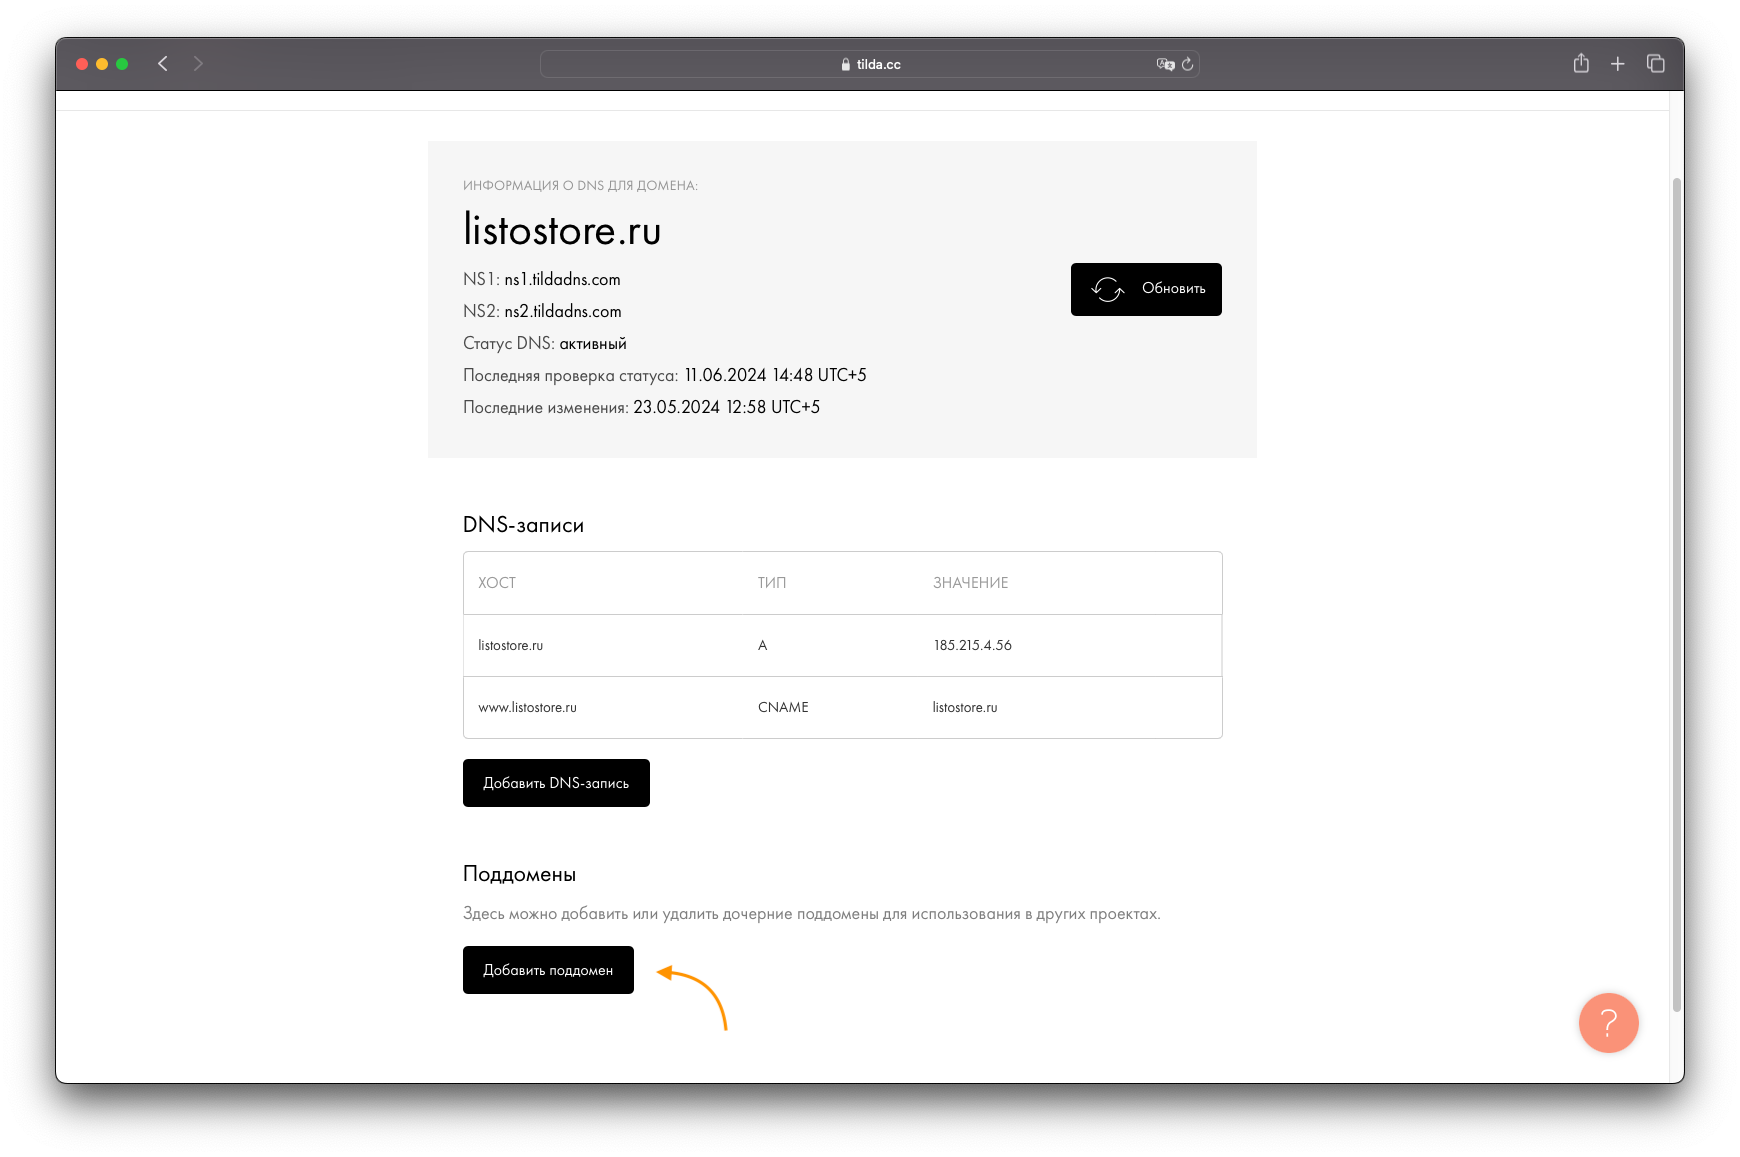The height and width of the screenshot is (1157, 1740).
Task: Click the lock icon beside tilda.cc
Action: pos(846,64)
